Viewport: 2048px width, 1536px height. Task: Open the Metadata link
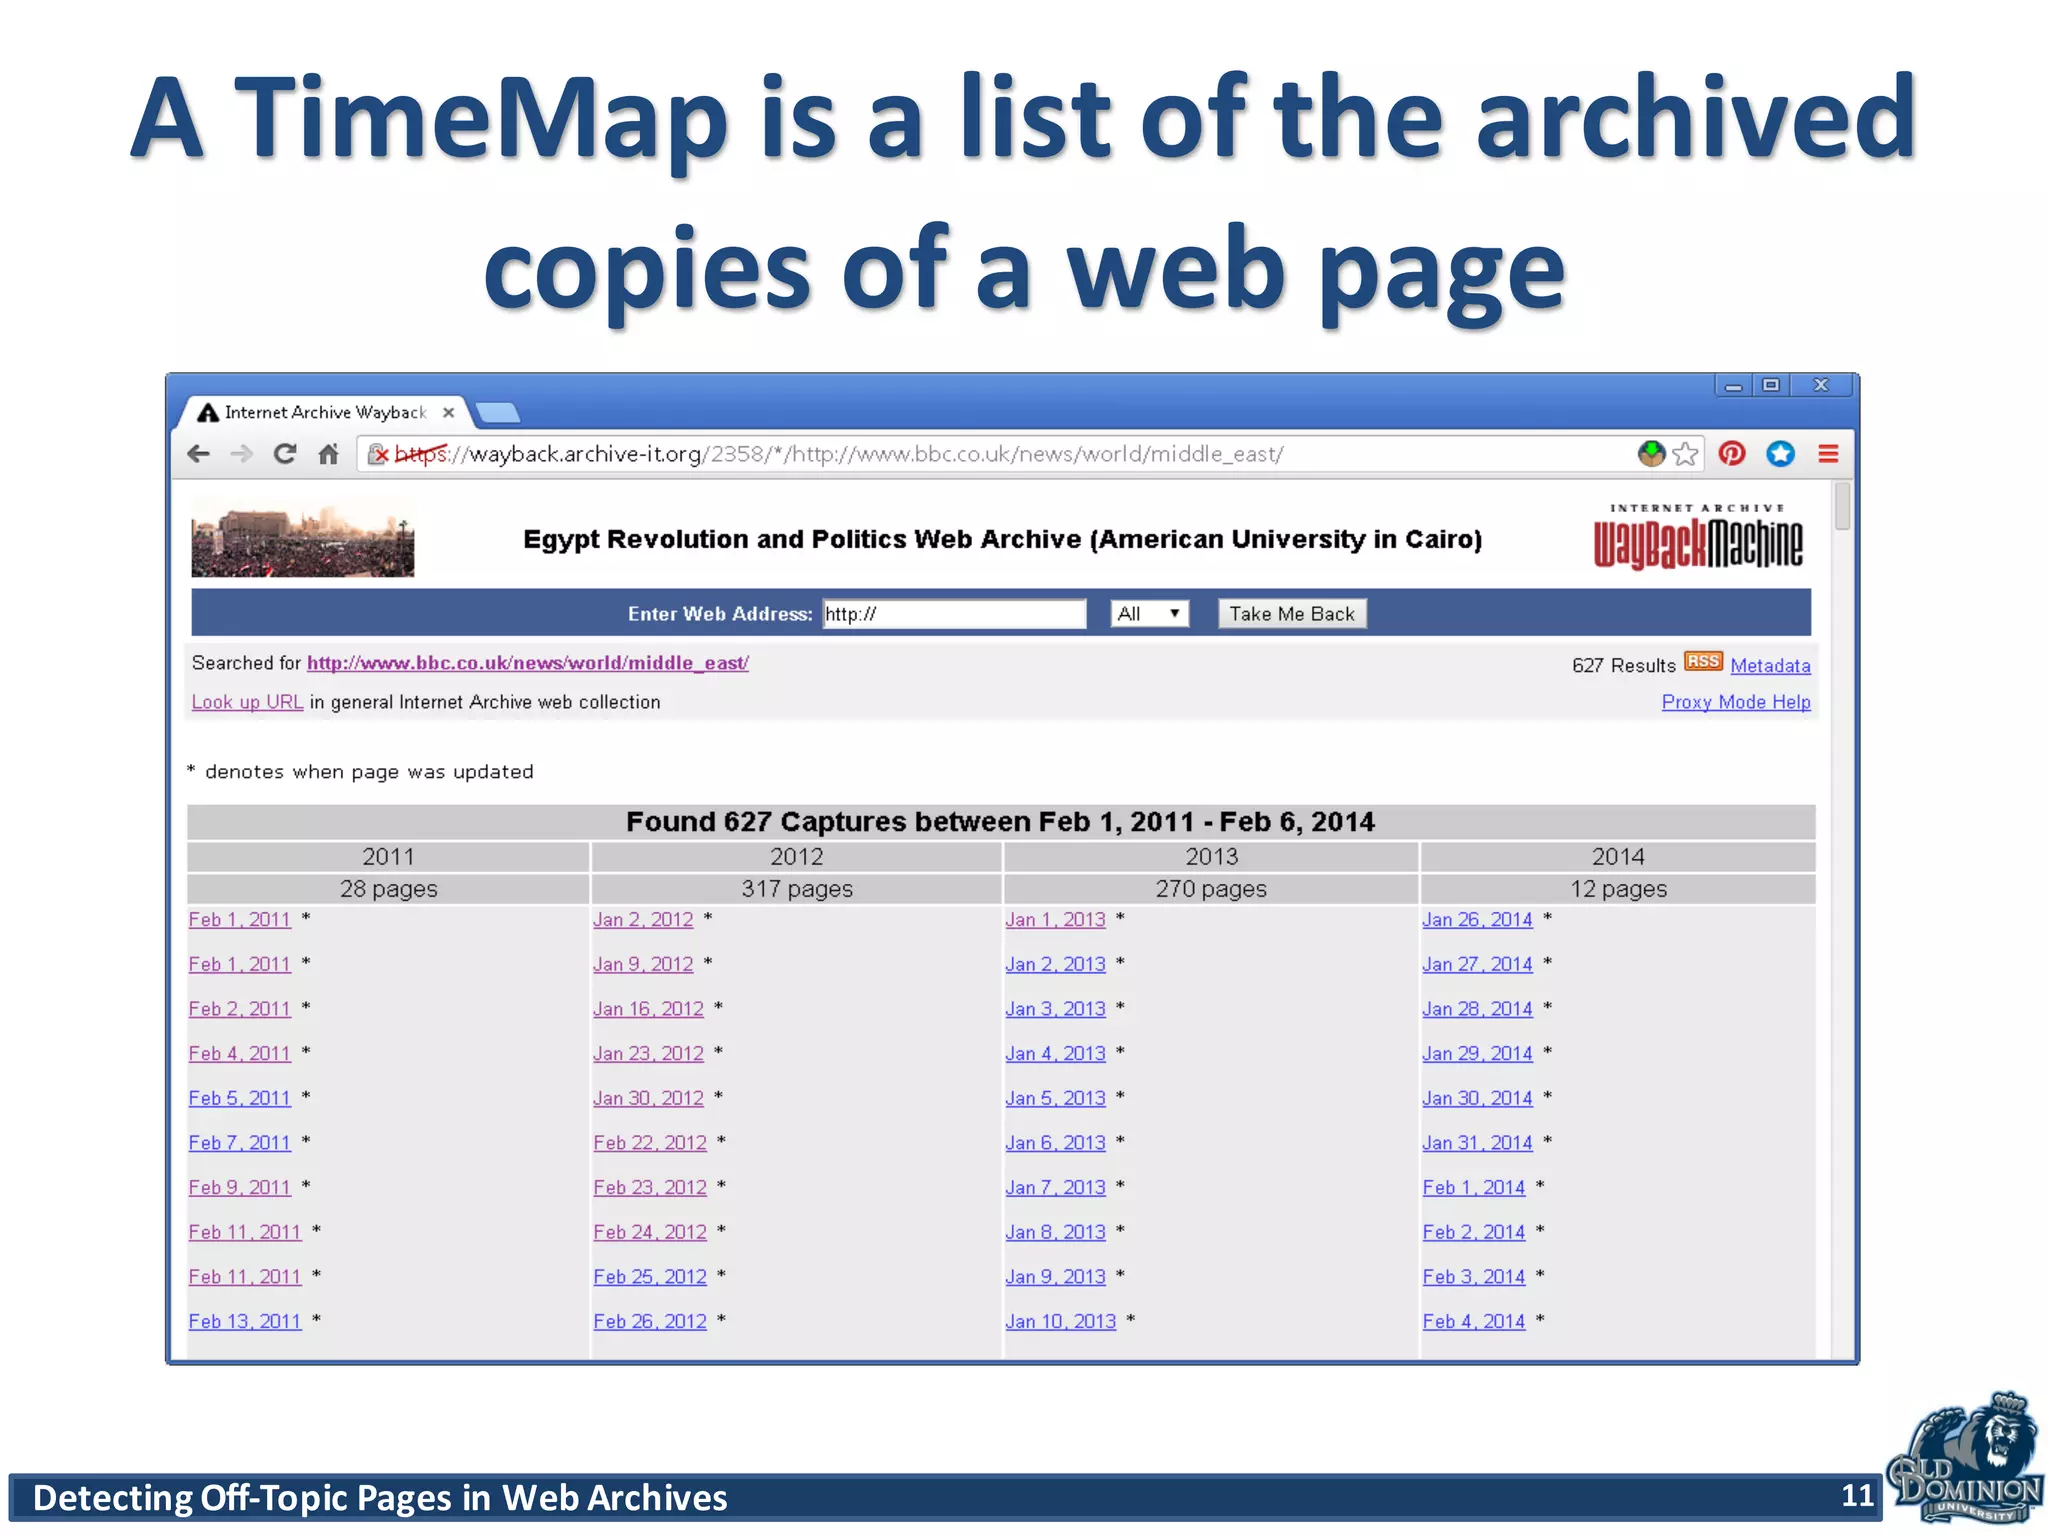[x=1770, y=666]
